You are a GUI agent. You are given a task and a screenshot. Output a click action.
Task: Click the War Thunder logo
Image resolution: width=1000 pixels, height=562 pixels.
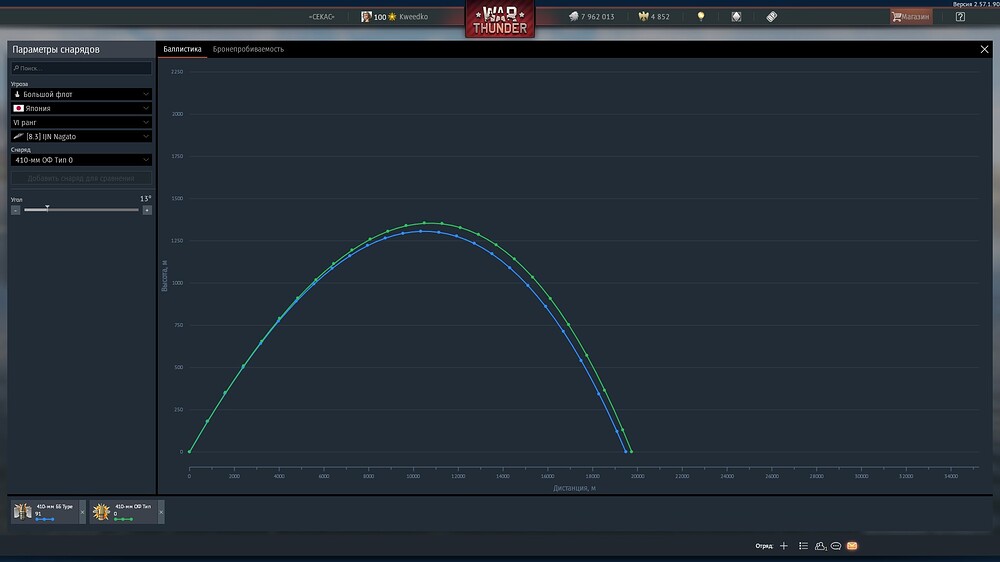click(x=500, y=19)
